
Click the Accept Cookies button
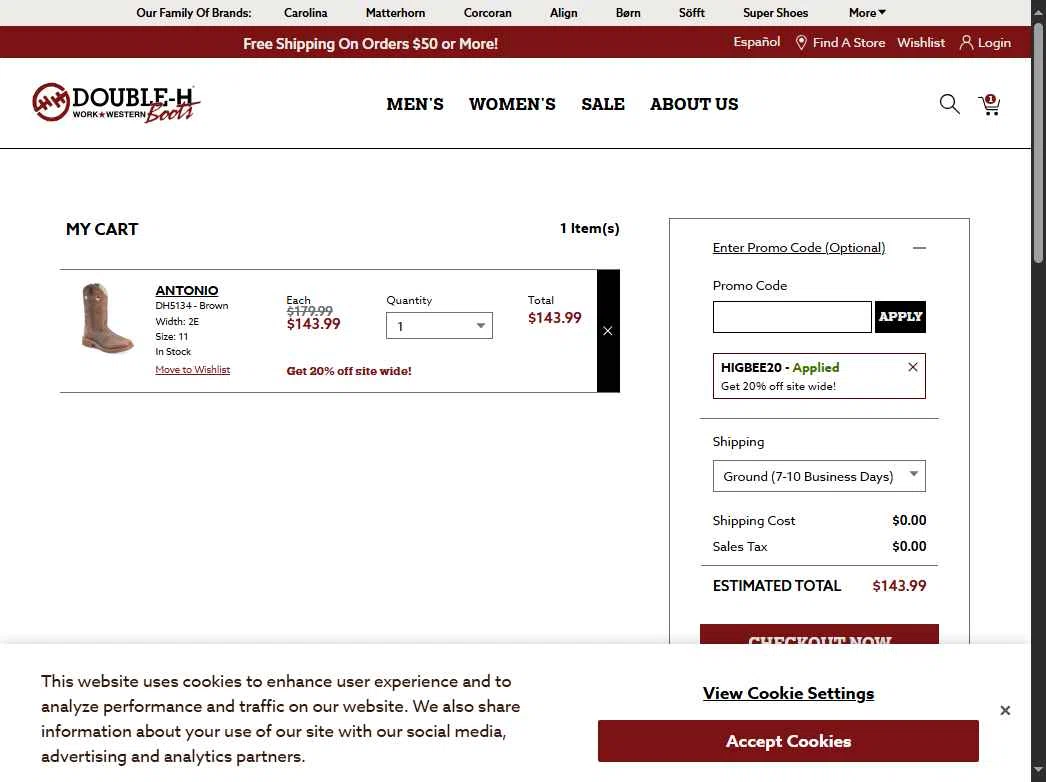[788, 741]
